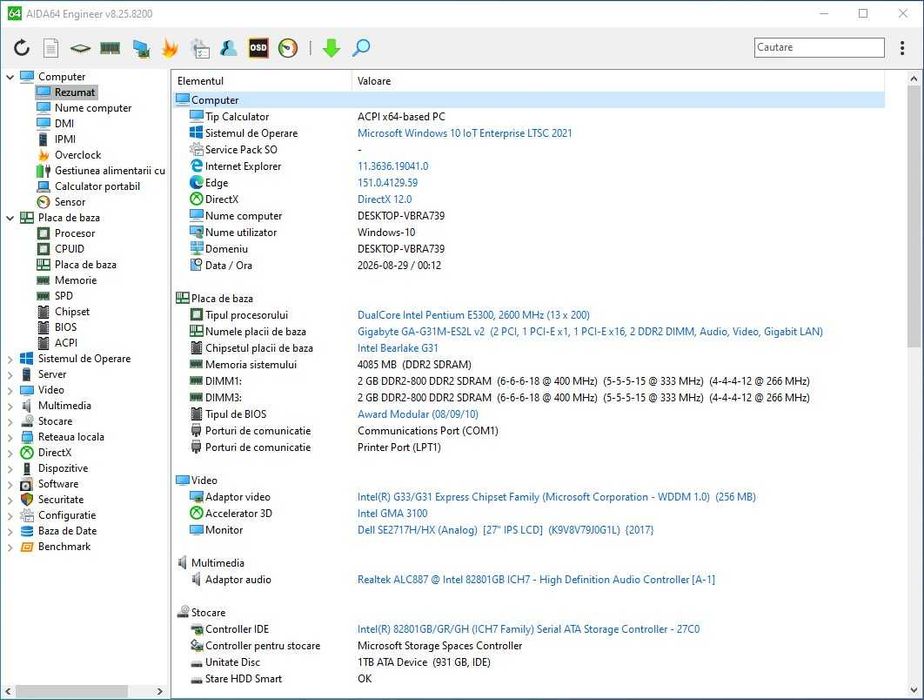The image size is (924, 700).
Task: Expand the Multimedia tree node
Action: 10,406
